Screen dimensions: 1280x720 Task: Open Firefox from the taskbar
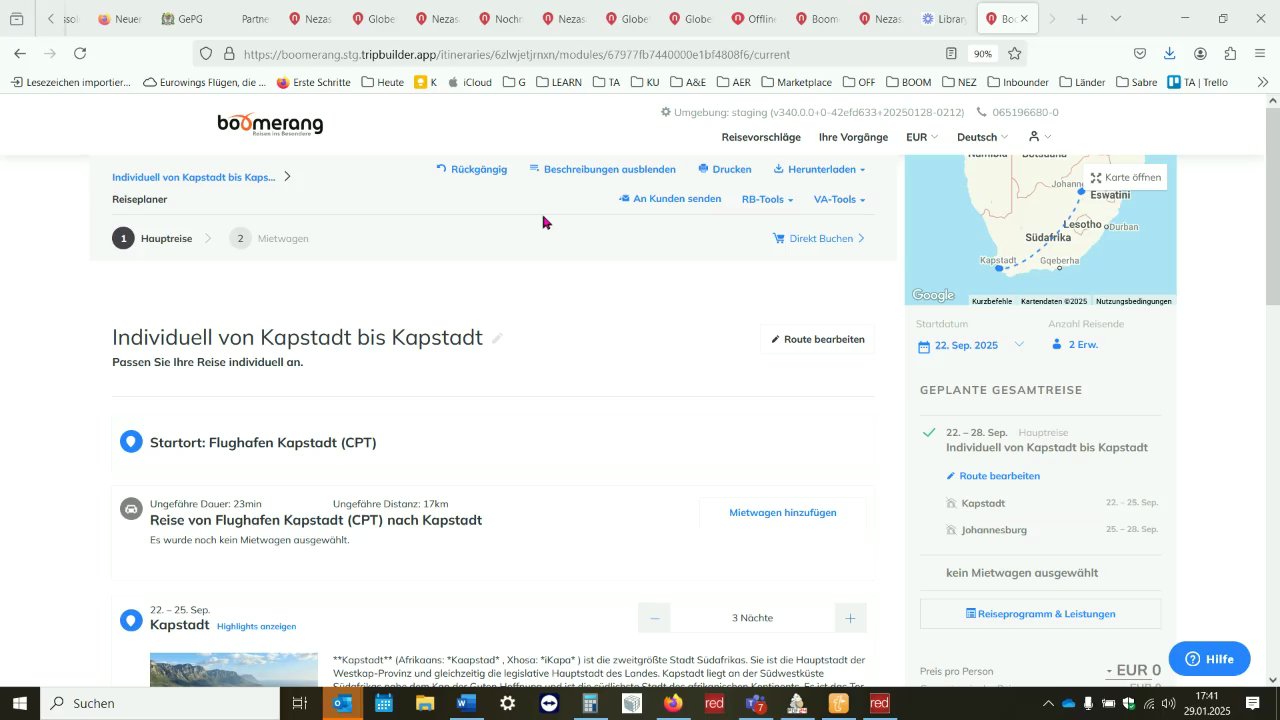click(x=673, y=703)
